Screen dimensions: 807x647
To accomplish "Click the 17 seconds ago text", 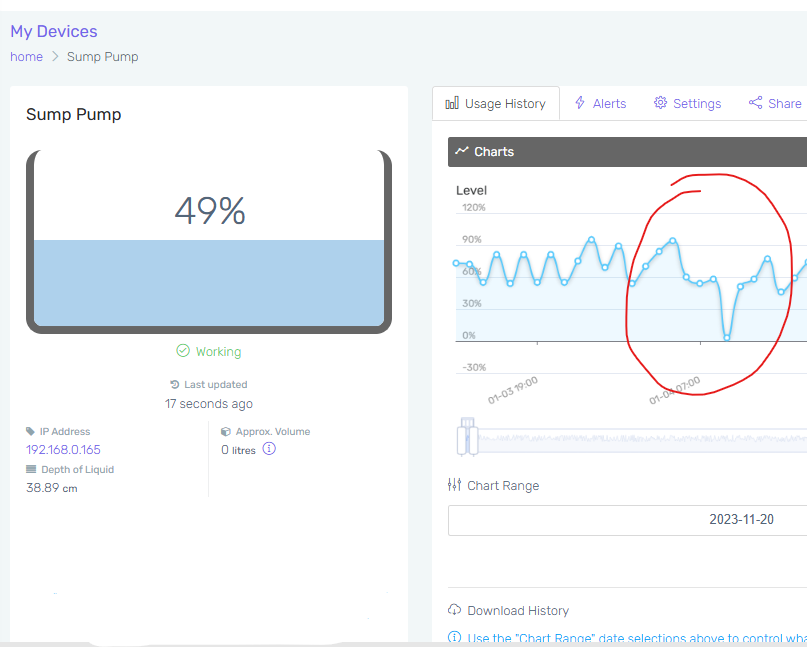I will point(209,404).
